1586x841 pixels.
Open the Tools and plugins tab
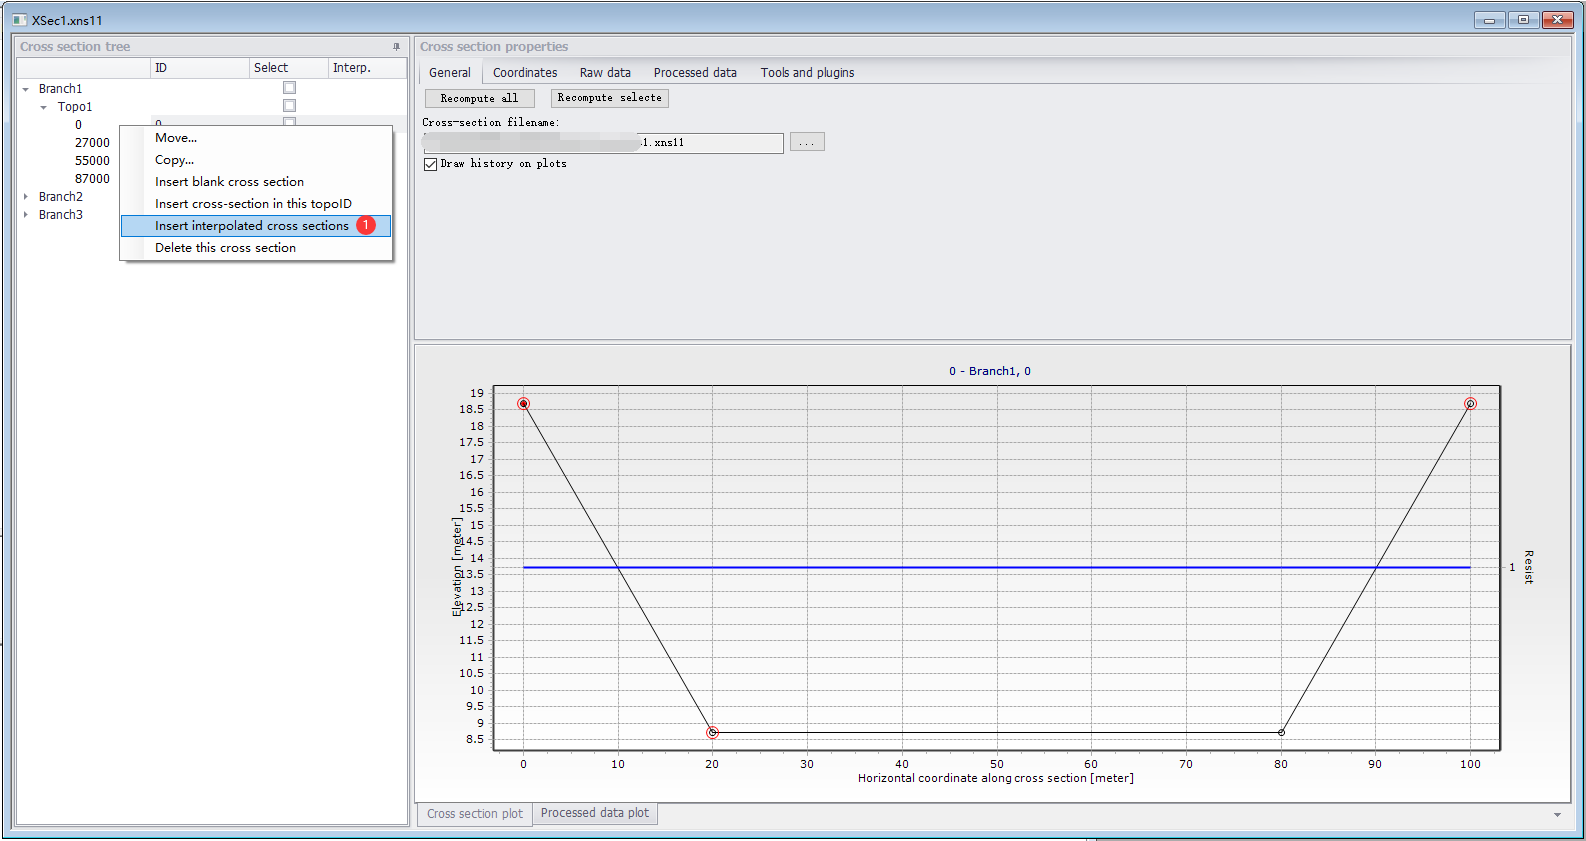(807, 72)
